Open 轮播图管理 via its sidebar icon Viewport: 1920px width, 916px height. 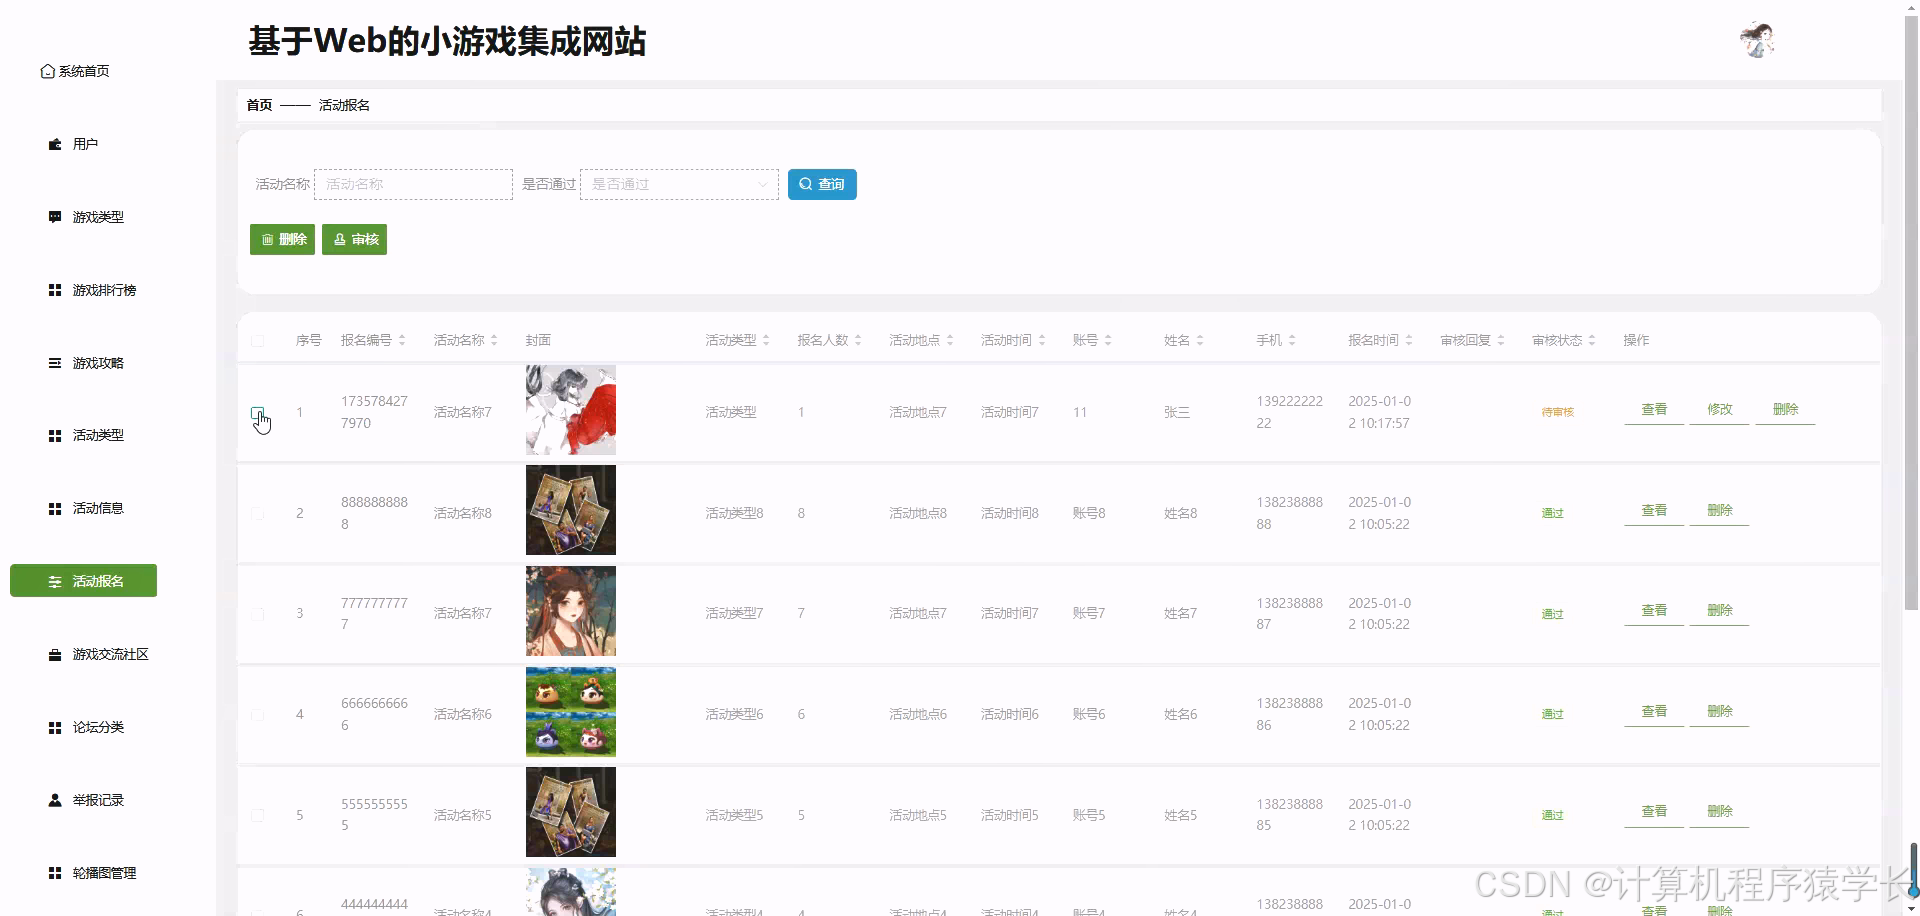(x=54, y=872)
